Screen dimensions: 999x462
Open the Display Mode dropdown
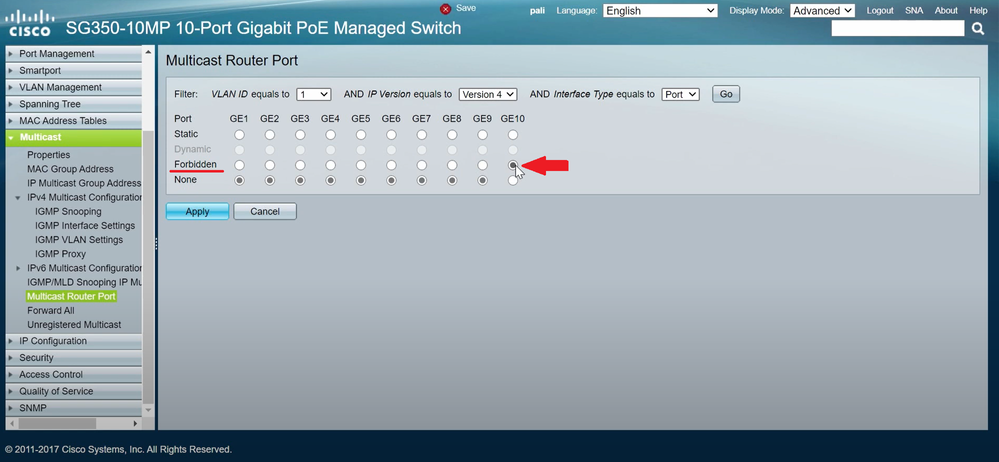pos(823,11)
